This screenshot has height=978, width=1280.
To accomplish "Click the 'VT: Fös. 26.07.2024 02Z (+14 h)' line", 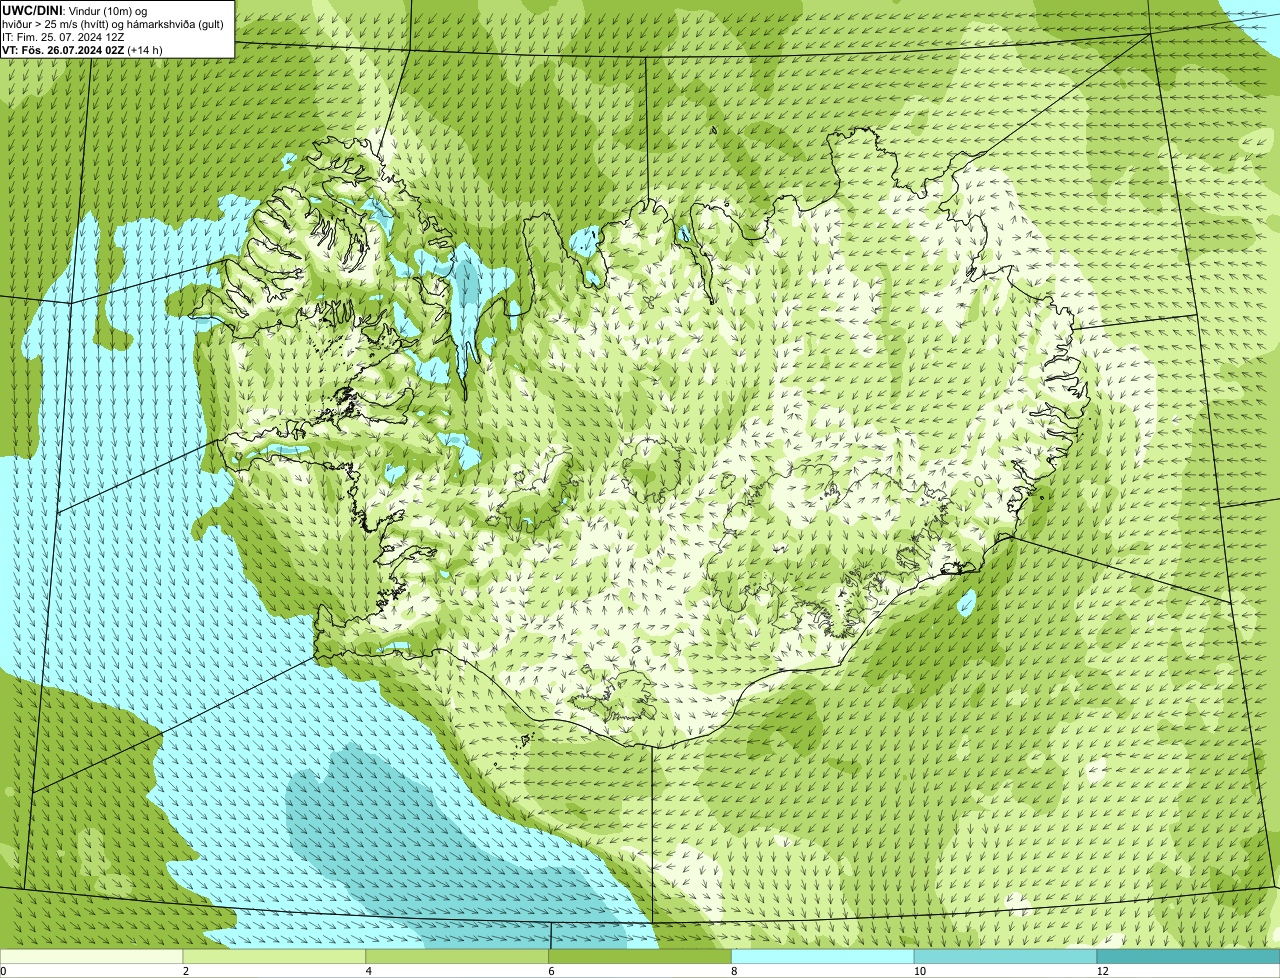I will pyautogui.click(x=83, y=50).
